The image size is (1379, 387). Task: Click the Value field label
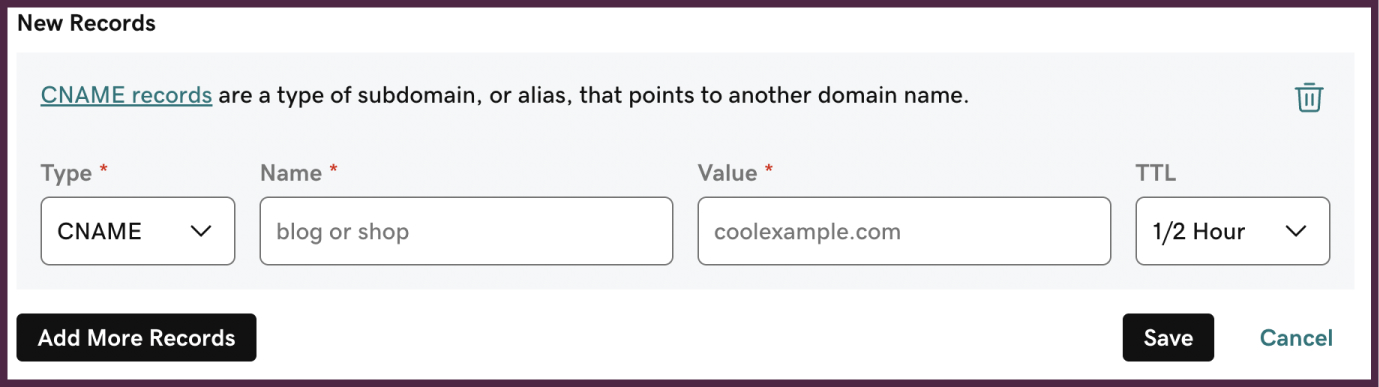click(727, 173)
